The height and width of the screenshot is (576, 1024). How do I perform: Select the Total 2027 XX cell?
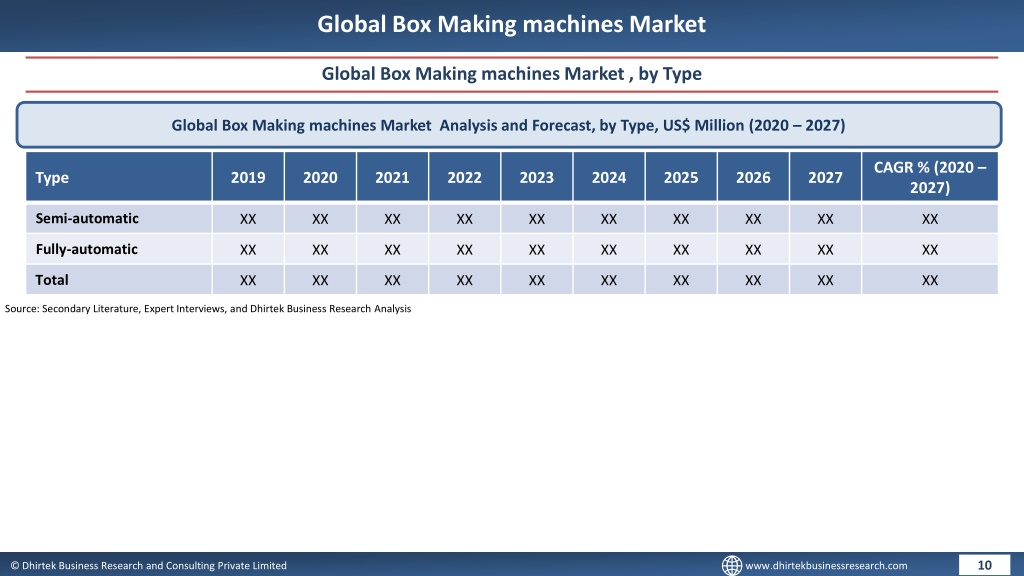click(825, 280)
